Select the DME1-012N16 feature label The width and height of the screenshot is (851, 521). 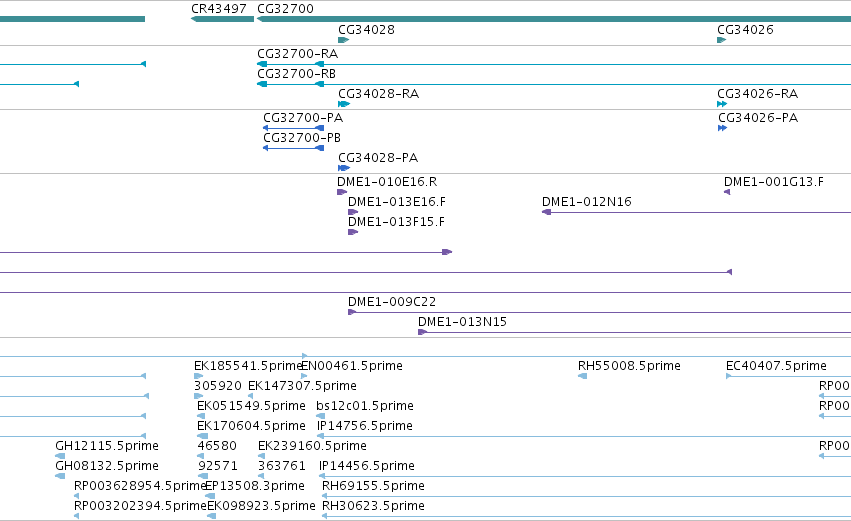click(587, 201)
